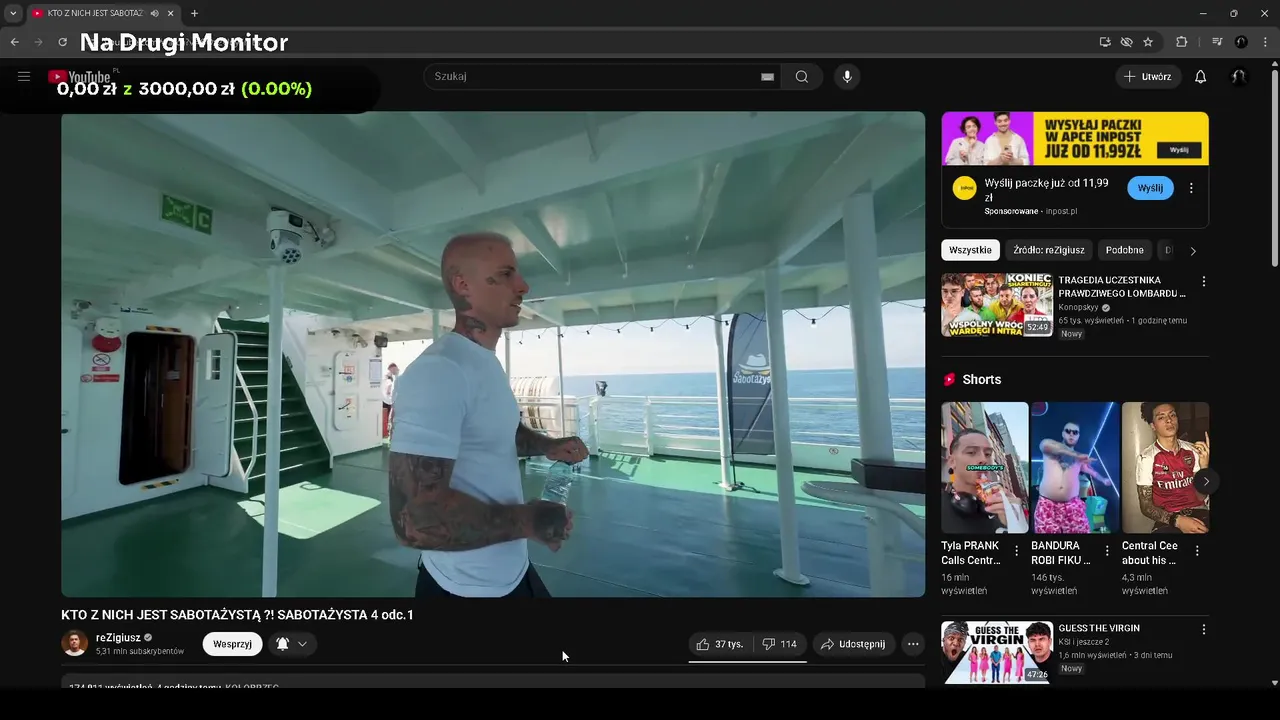Open the TRAGEDIA UCZESTNIKA video thumbnail

[997, 304]
